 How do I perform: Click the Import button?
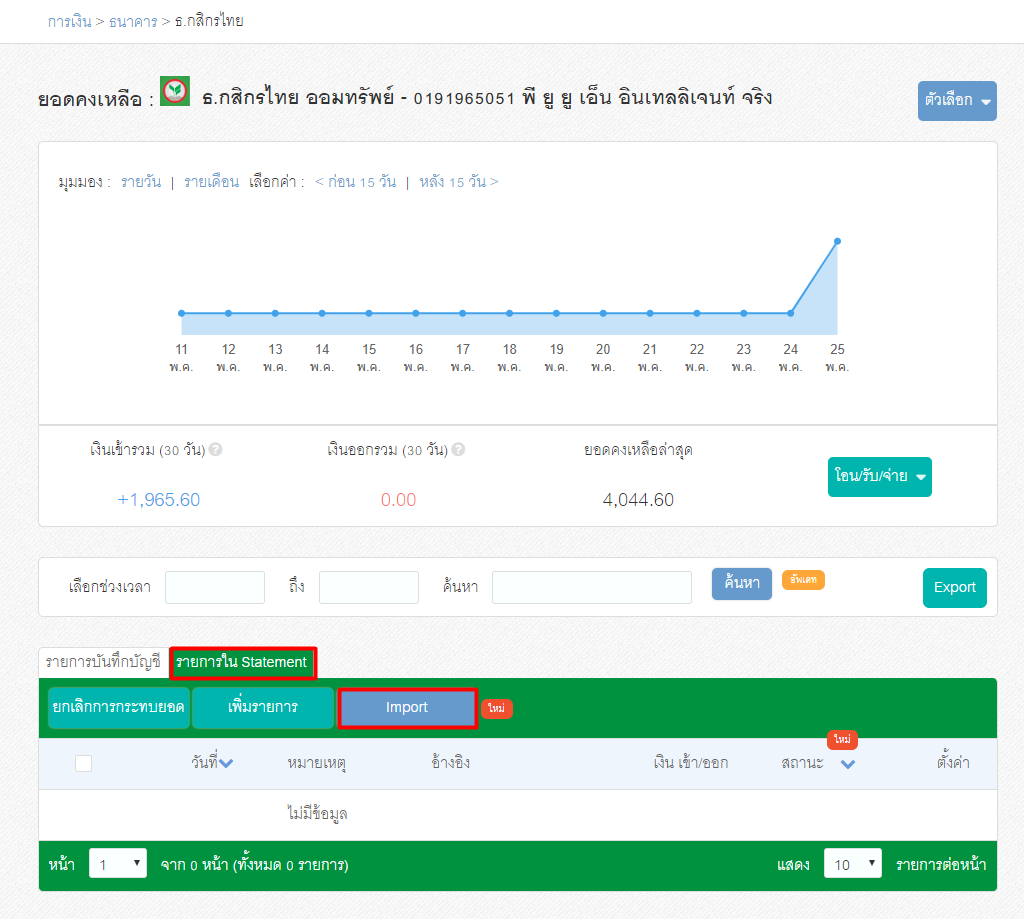(408, 707)
